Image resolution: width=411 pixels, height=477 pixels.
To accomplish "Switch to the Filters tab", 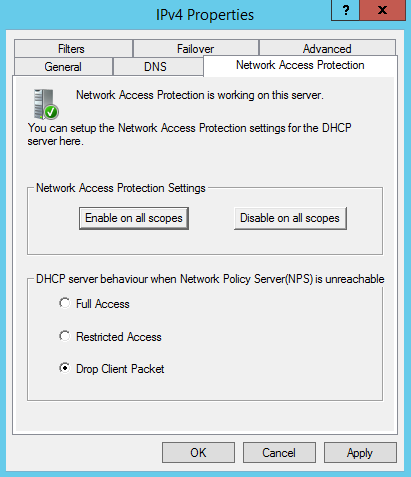I will point(73,49).
